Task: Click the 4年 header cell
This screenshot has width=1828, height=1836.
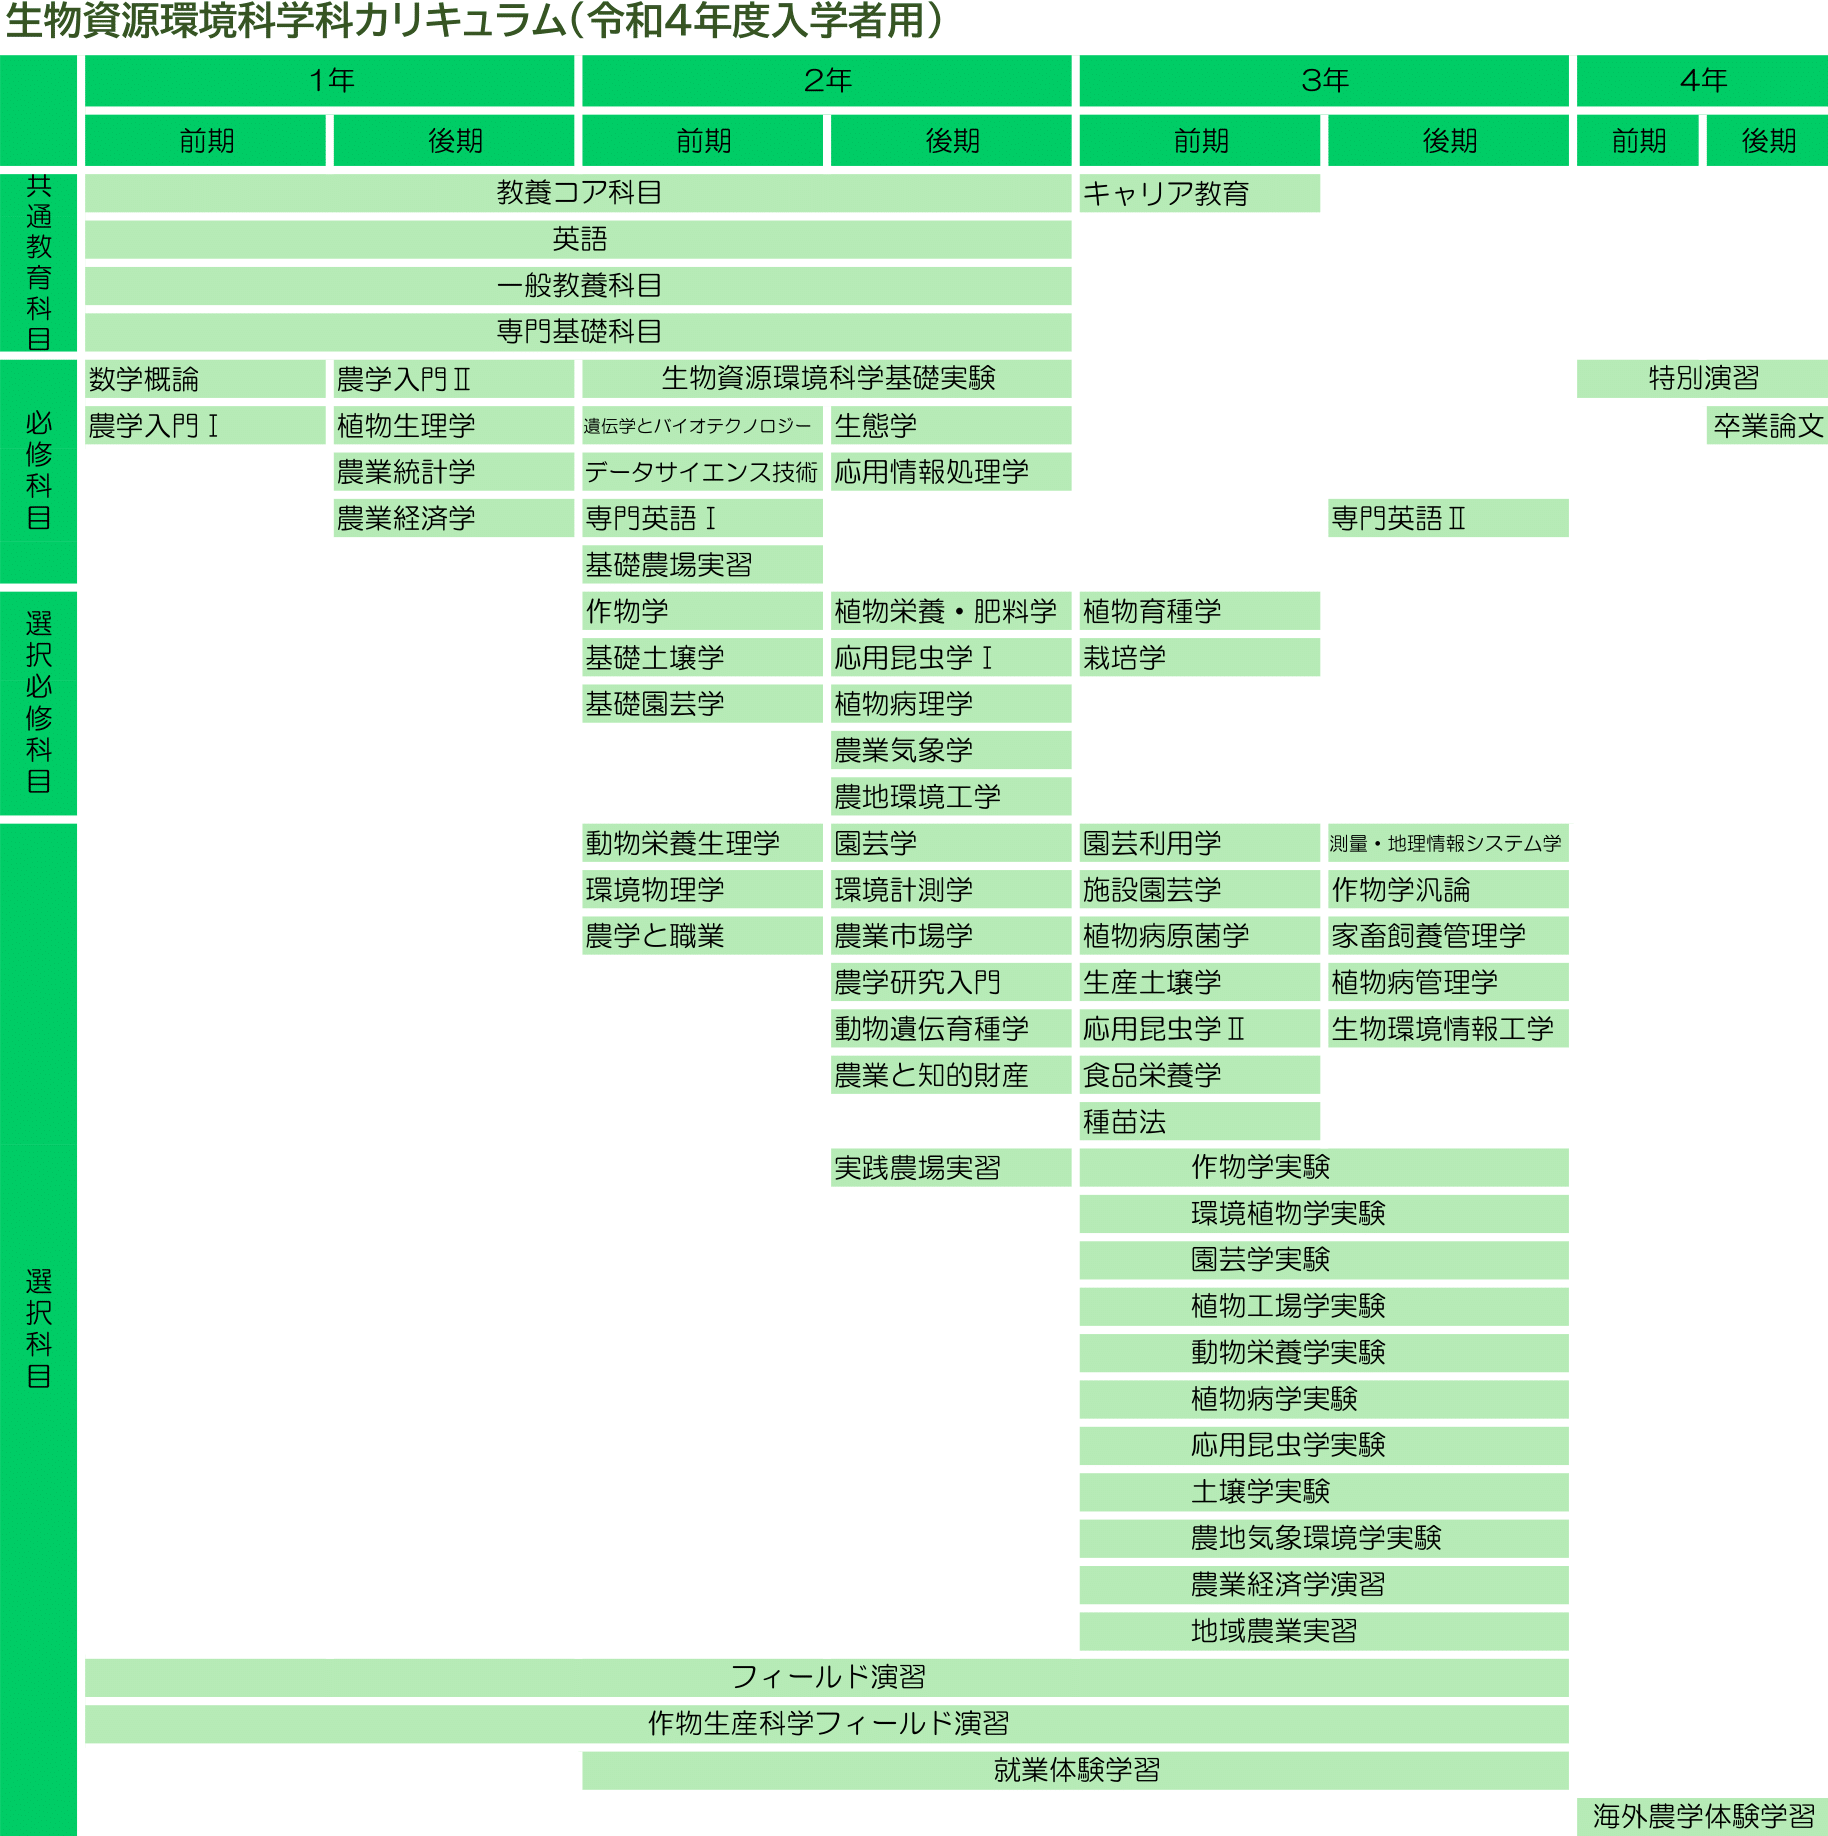Action: point(1702,81)
